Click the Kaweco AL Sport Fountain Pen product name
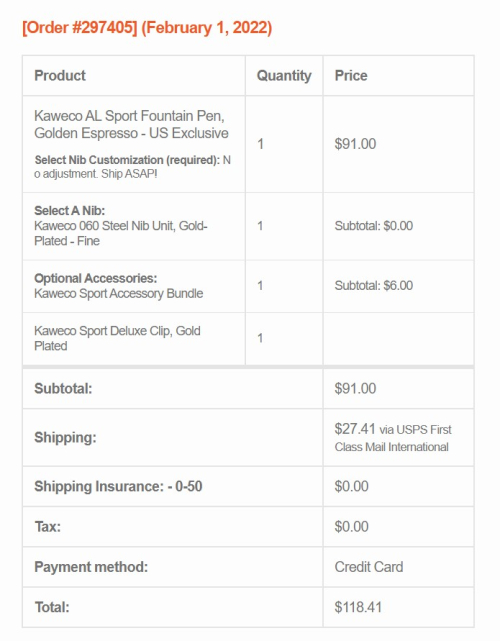The image size is (500, 641). [131, 124]
